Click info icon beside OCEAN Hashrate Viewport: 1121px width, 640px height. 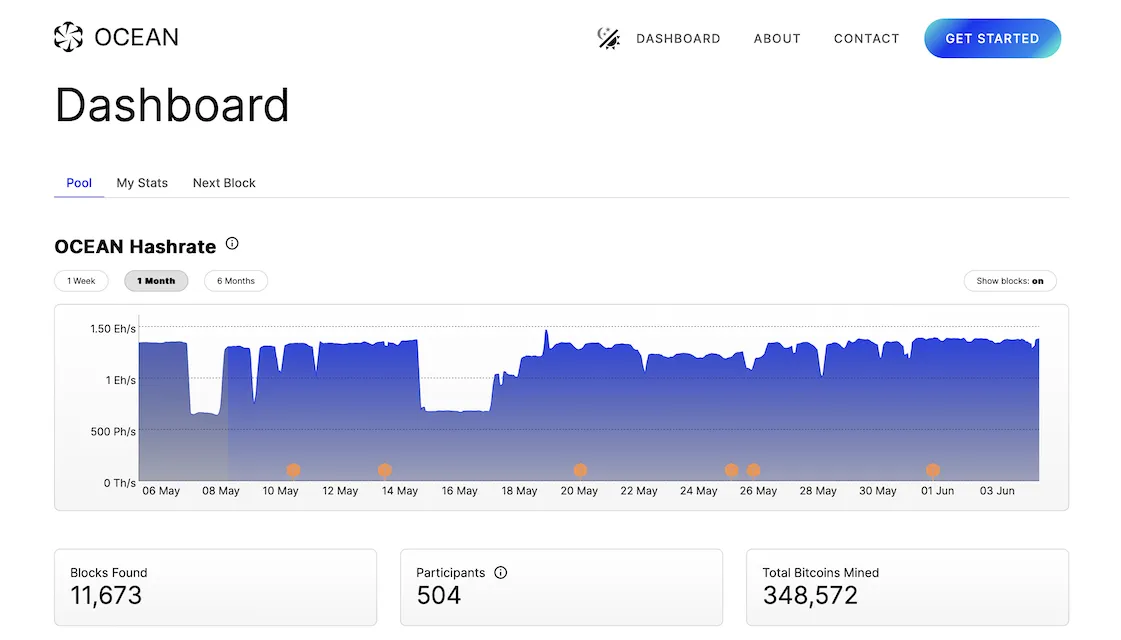232,244
